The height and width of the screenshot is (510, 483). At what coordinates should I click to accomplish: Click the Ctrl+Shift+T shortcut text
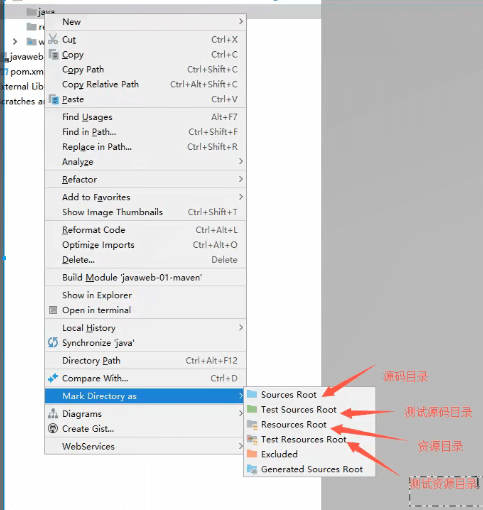[212, 212]
